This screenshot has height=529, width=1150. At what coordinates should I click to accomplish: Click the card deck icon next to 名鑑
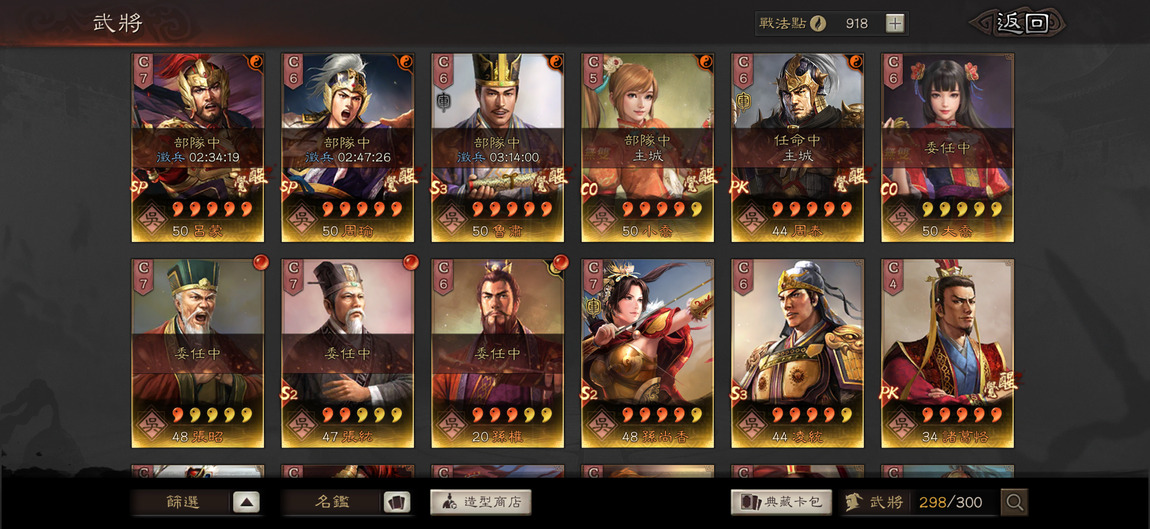397,503
